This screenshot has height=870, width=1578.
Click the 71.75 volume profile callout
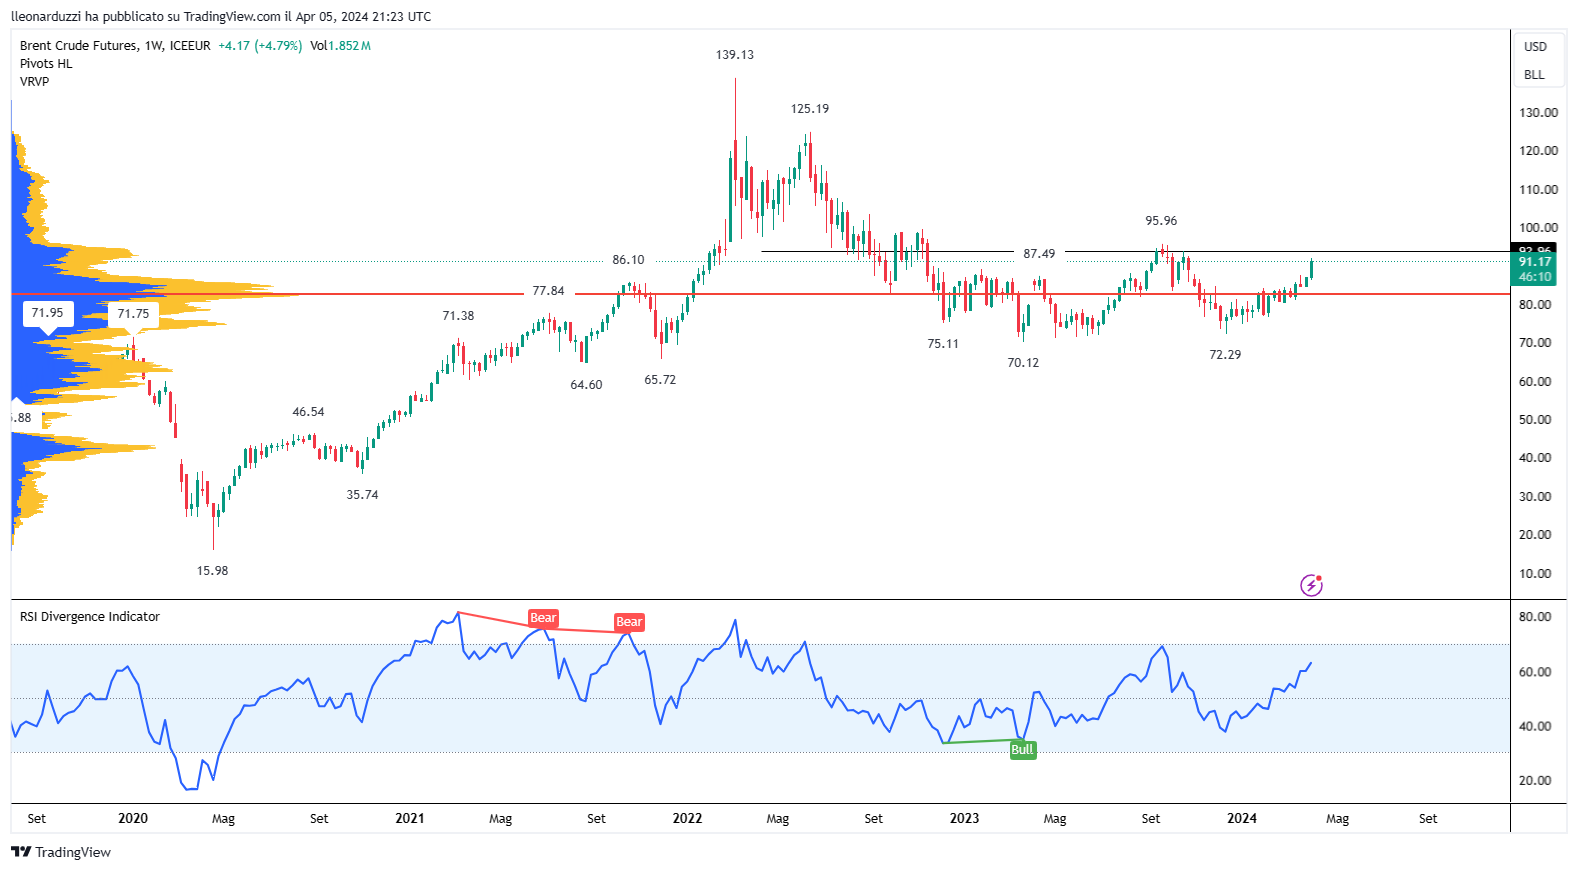pos(133,314)
